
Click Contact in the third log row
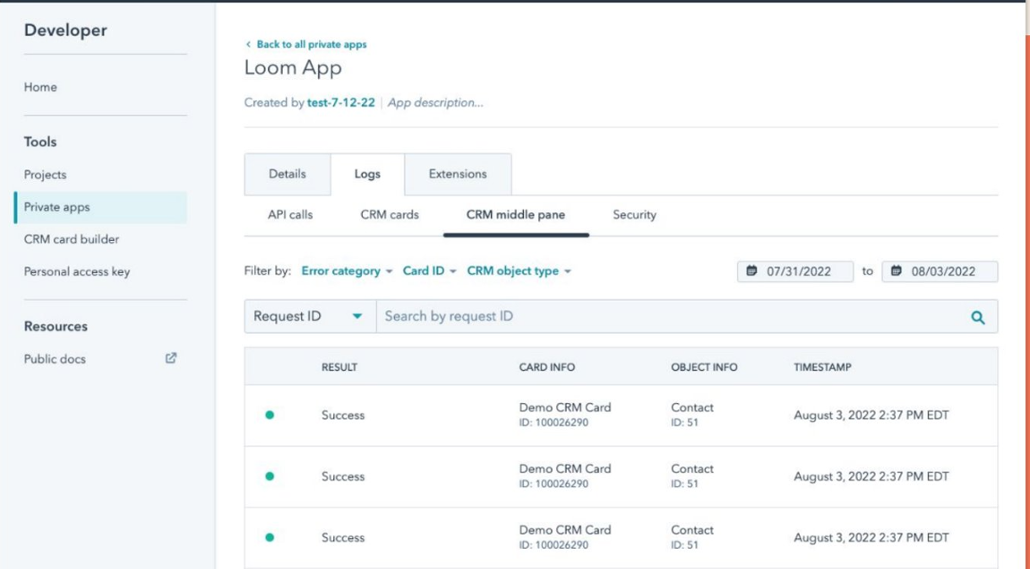[x=692, y=530]
